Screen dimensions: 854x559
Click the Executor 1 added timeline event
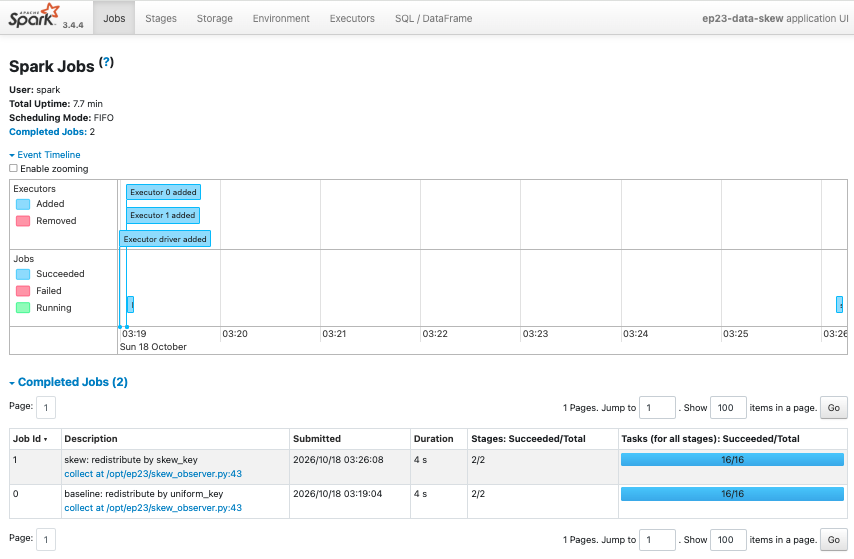[163, 215]
